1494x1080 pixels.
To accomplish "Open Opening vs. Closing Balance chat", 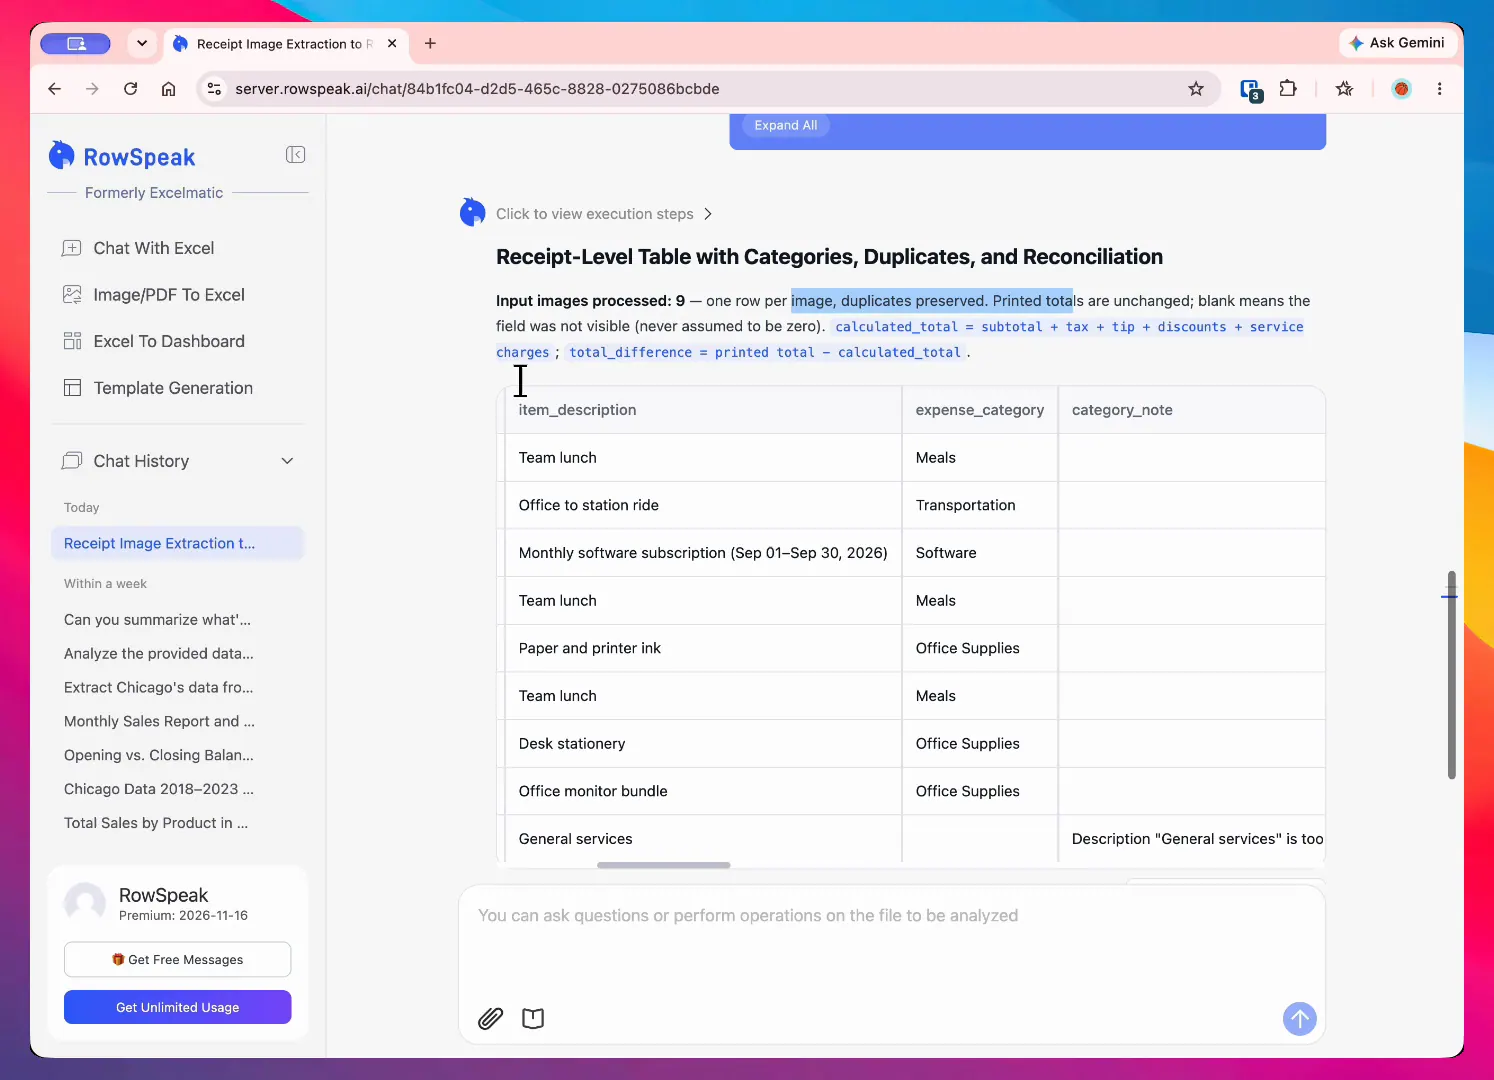I will [159, 755].
